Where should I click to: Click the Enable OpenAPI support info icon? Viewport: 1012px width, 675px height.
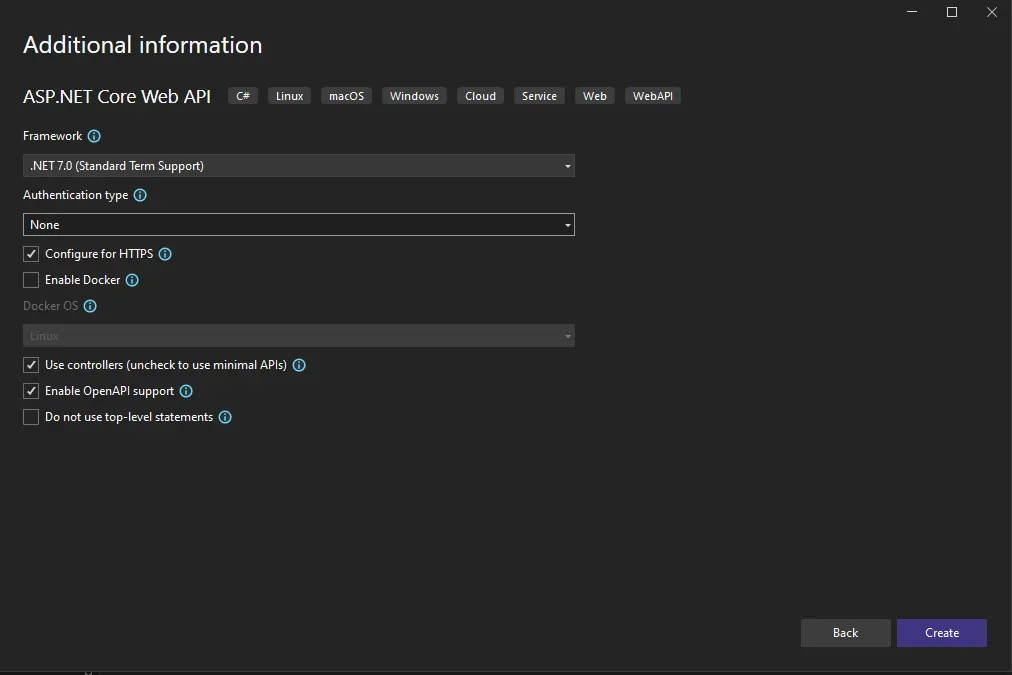click(x=185, y=391)
